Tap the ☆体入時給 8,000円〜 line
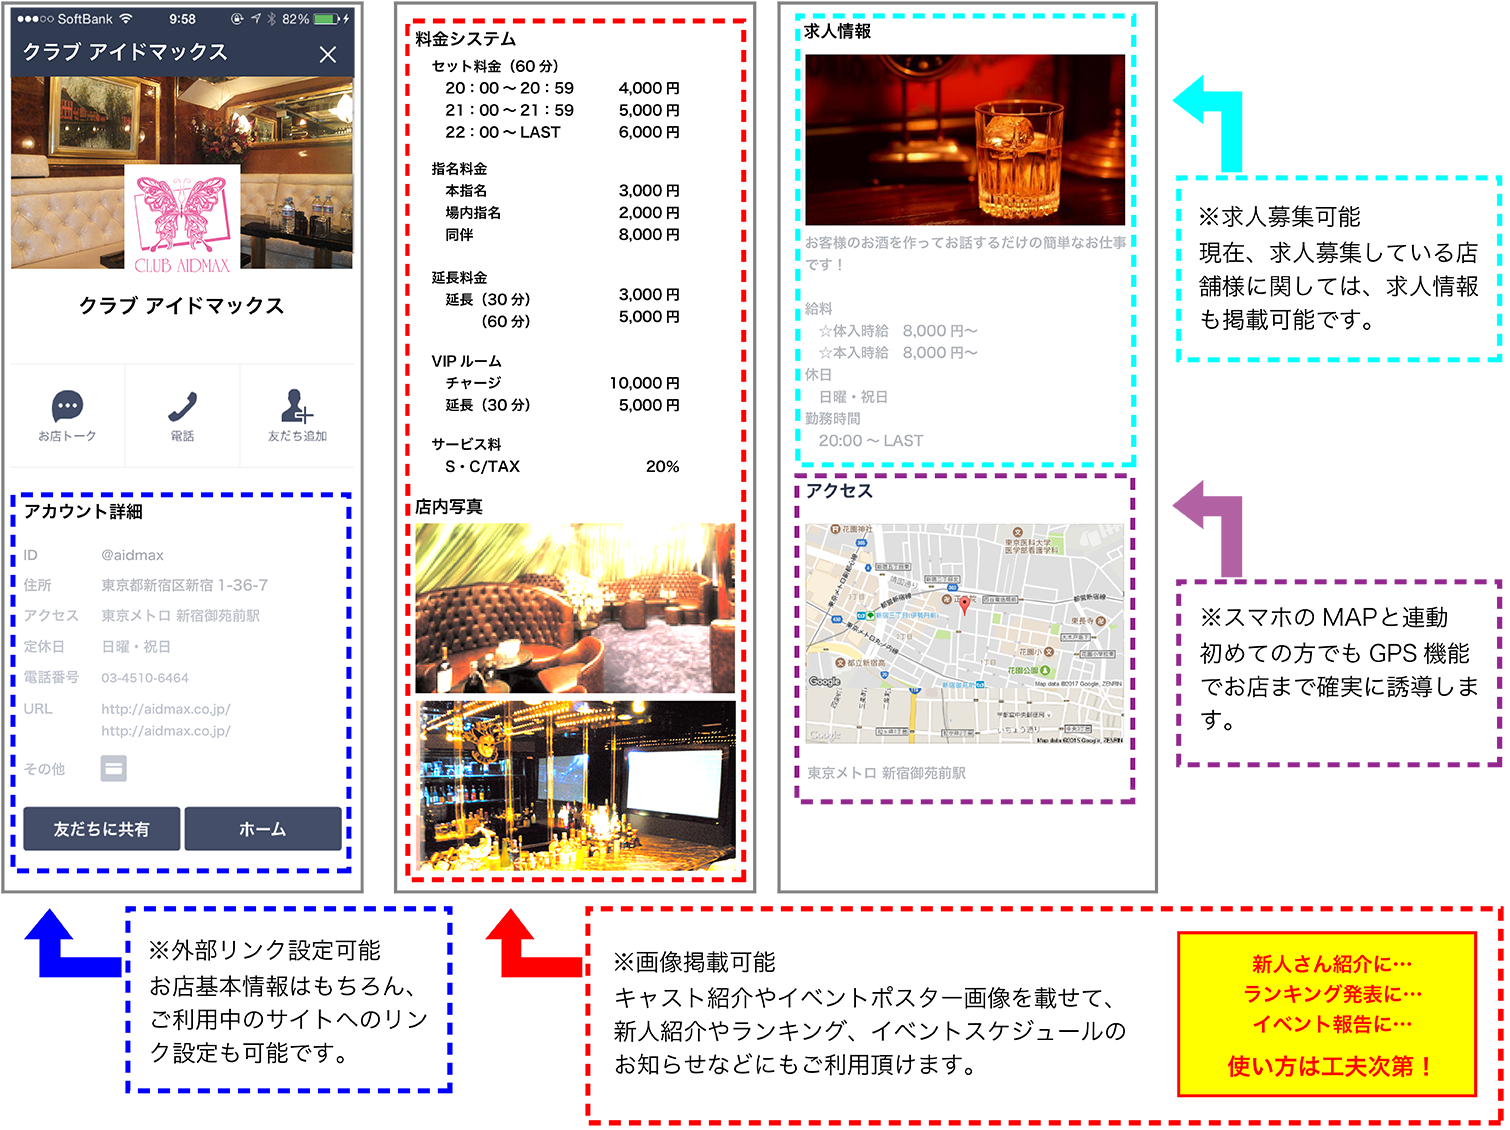The height and width of the screenshot is (1130, 1510). click(898, 330)
